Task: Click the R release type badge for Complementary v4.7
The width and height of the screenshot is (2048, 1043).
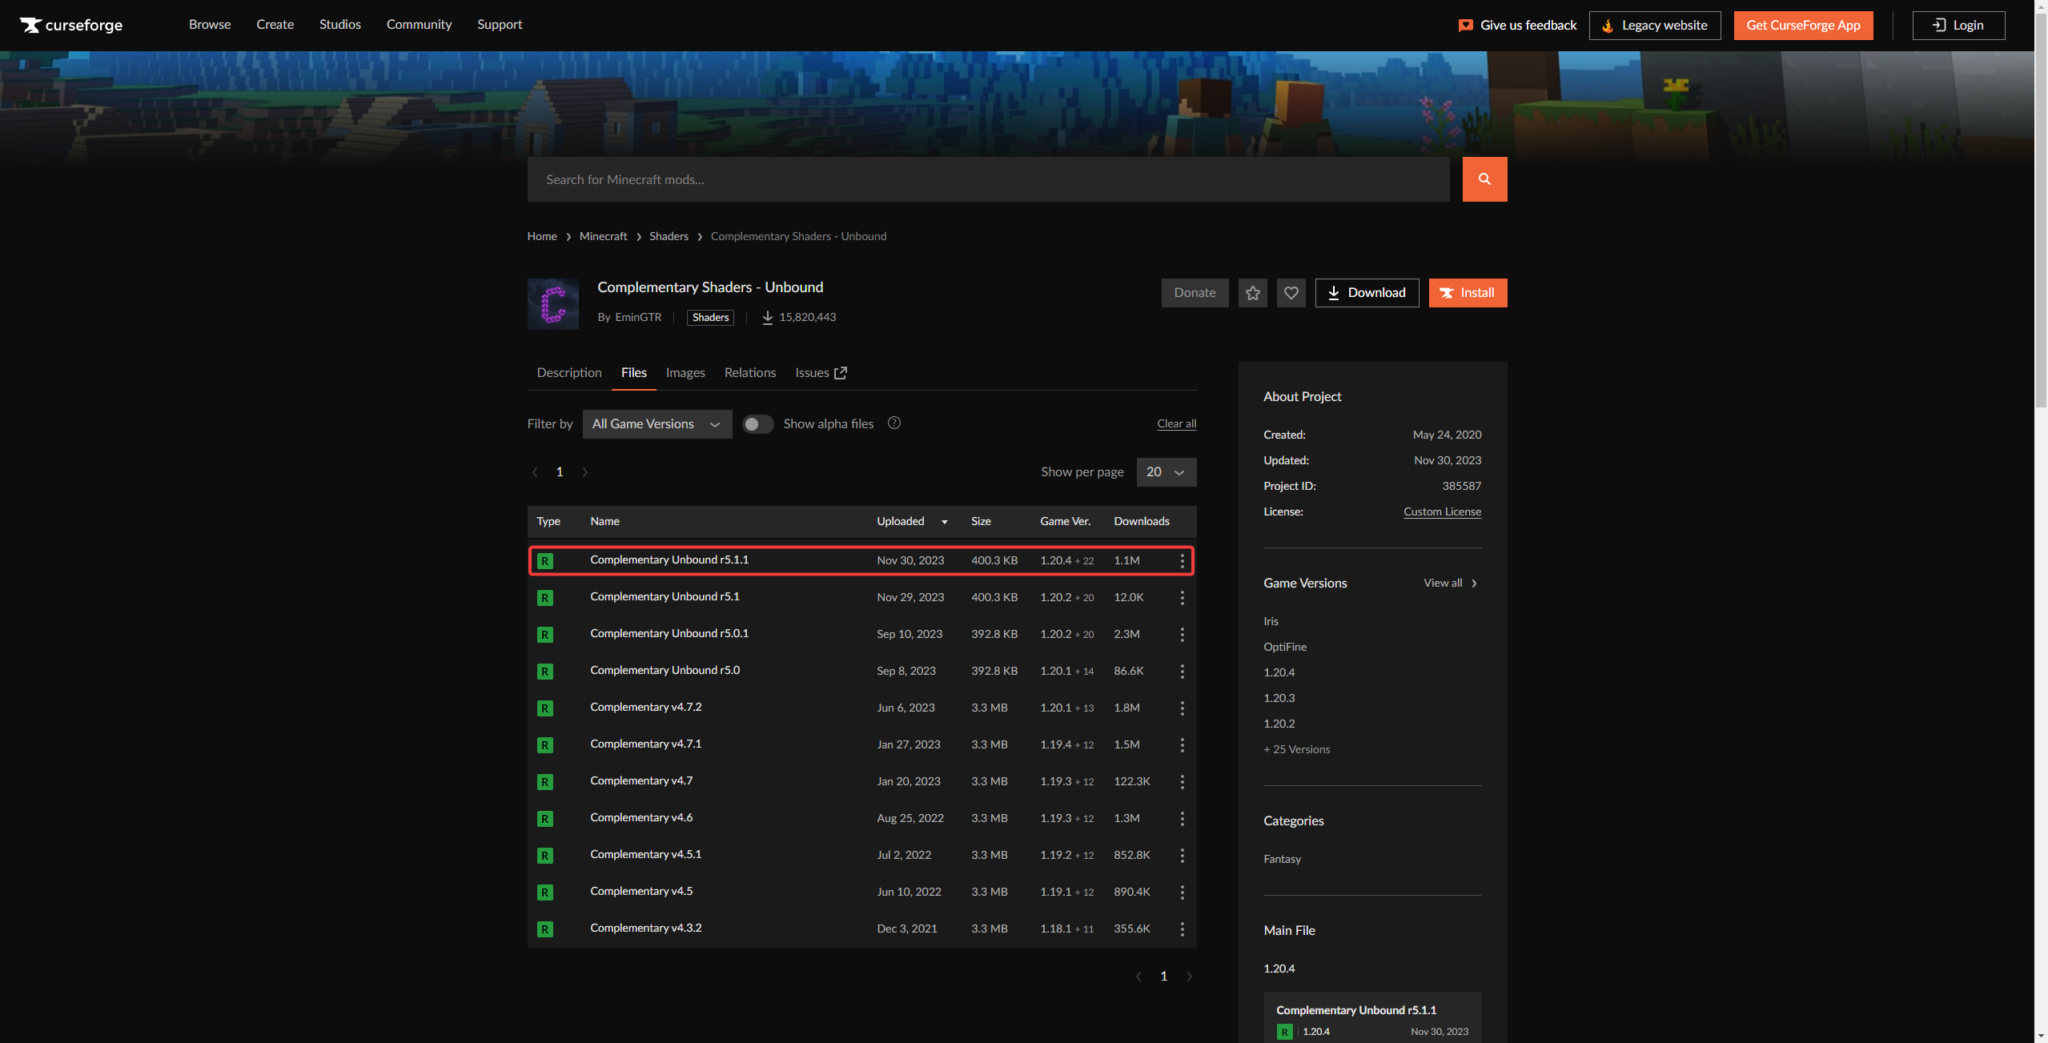Action: [545, 781]
